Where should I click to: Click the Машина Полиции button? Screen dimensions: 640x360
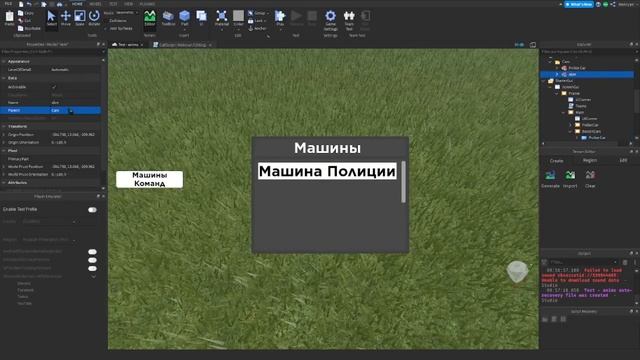tap(327, 171)
